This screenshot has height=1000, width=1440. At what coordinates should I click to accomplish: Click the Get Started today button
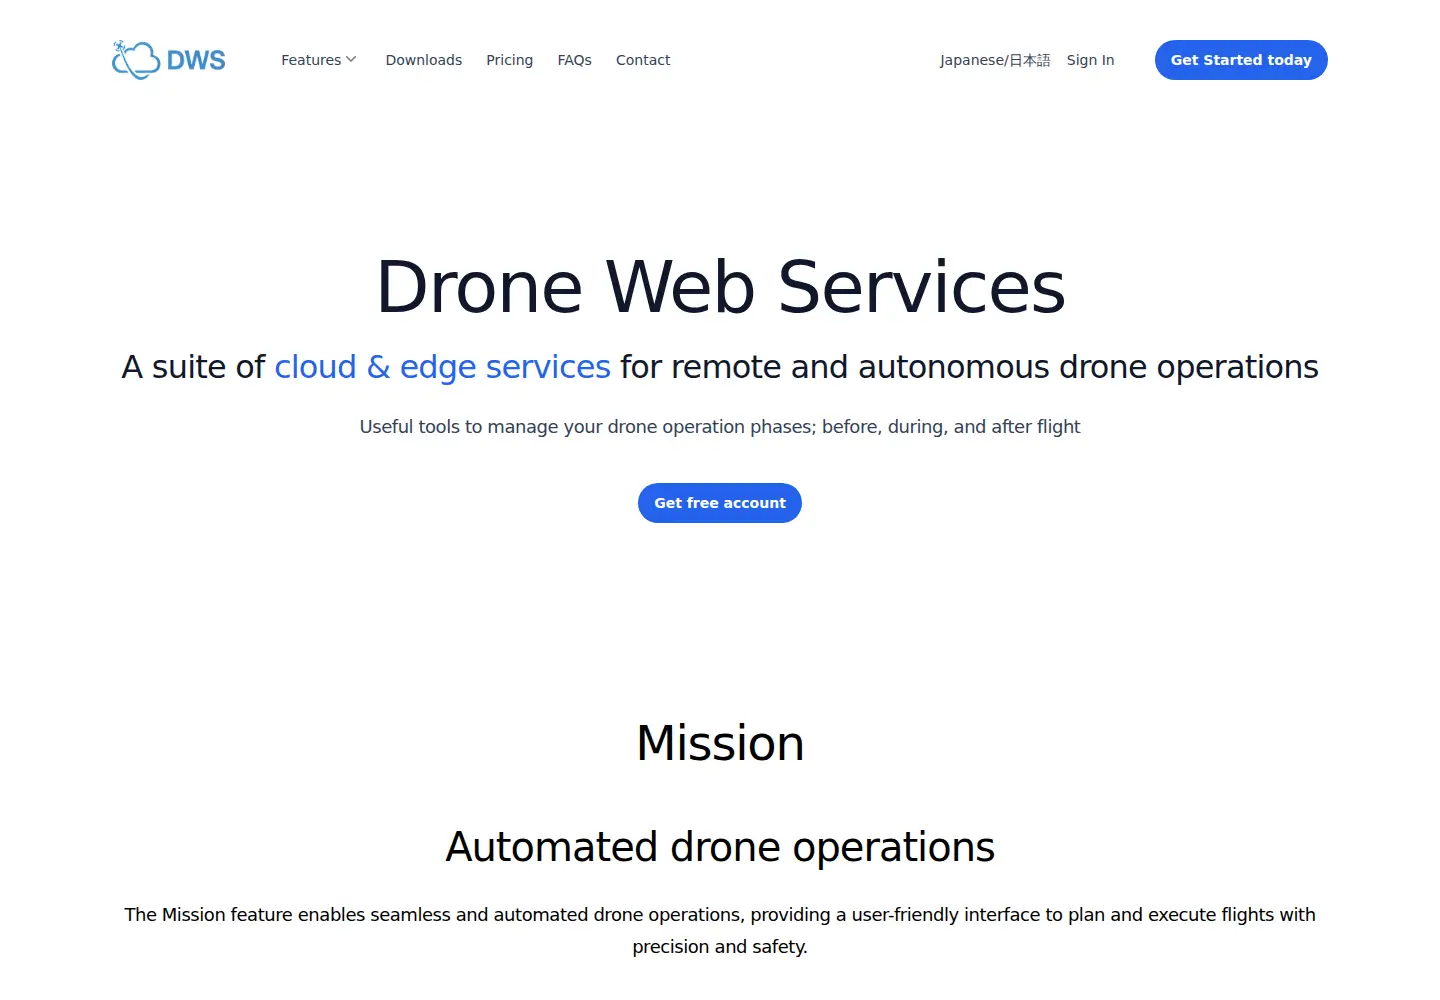(1241, 60)
